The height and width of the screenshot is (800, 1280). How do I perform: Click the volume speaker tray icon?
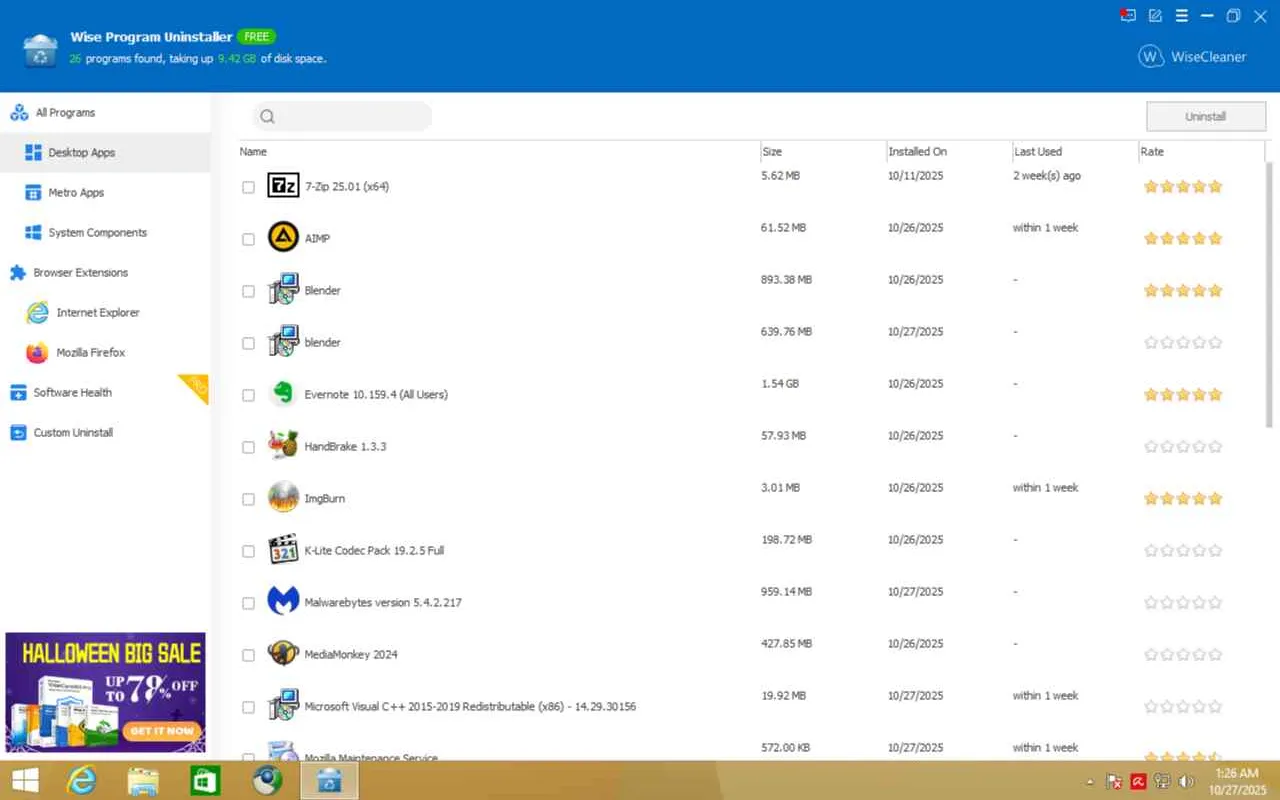1186,781
